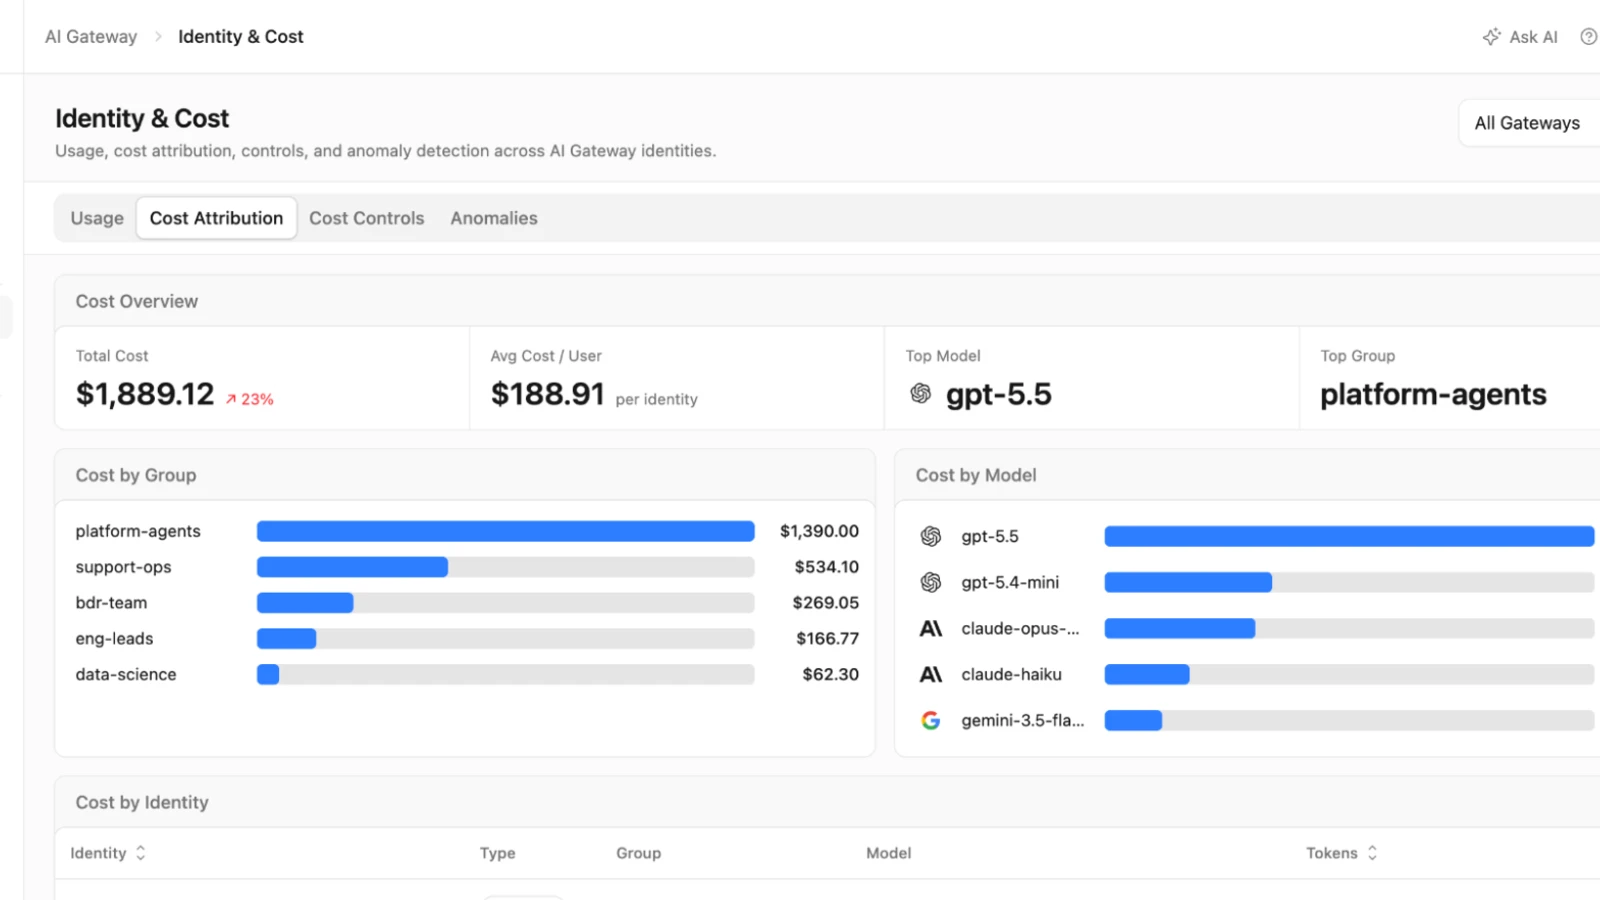This screenshot has width=1600, height=900.
Task: Click the Google icon beside gemini-3.5-fla
Action: click(x=930, y=721)
